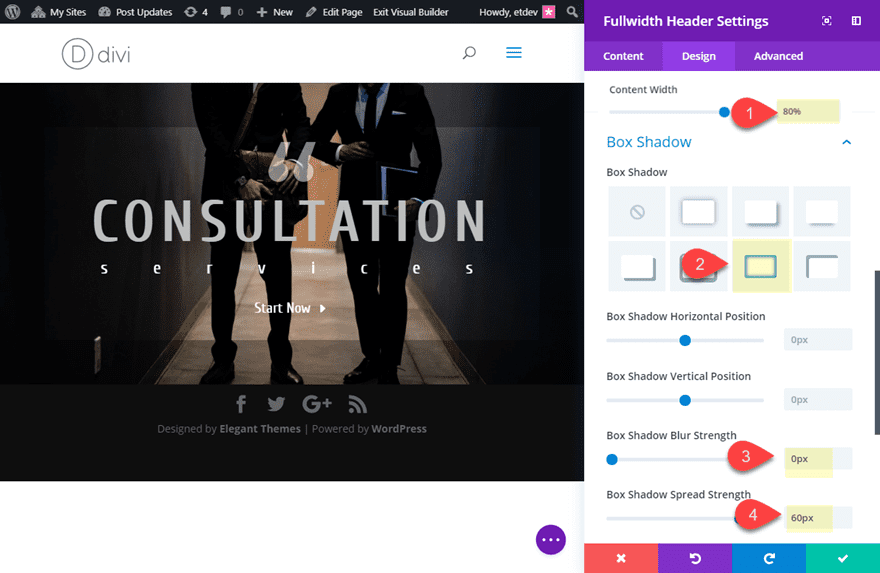This screenshot has height=573, width=880.
Task: Click the pink user avatar icon
Action: point(548,12)
